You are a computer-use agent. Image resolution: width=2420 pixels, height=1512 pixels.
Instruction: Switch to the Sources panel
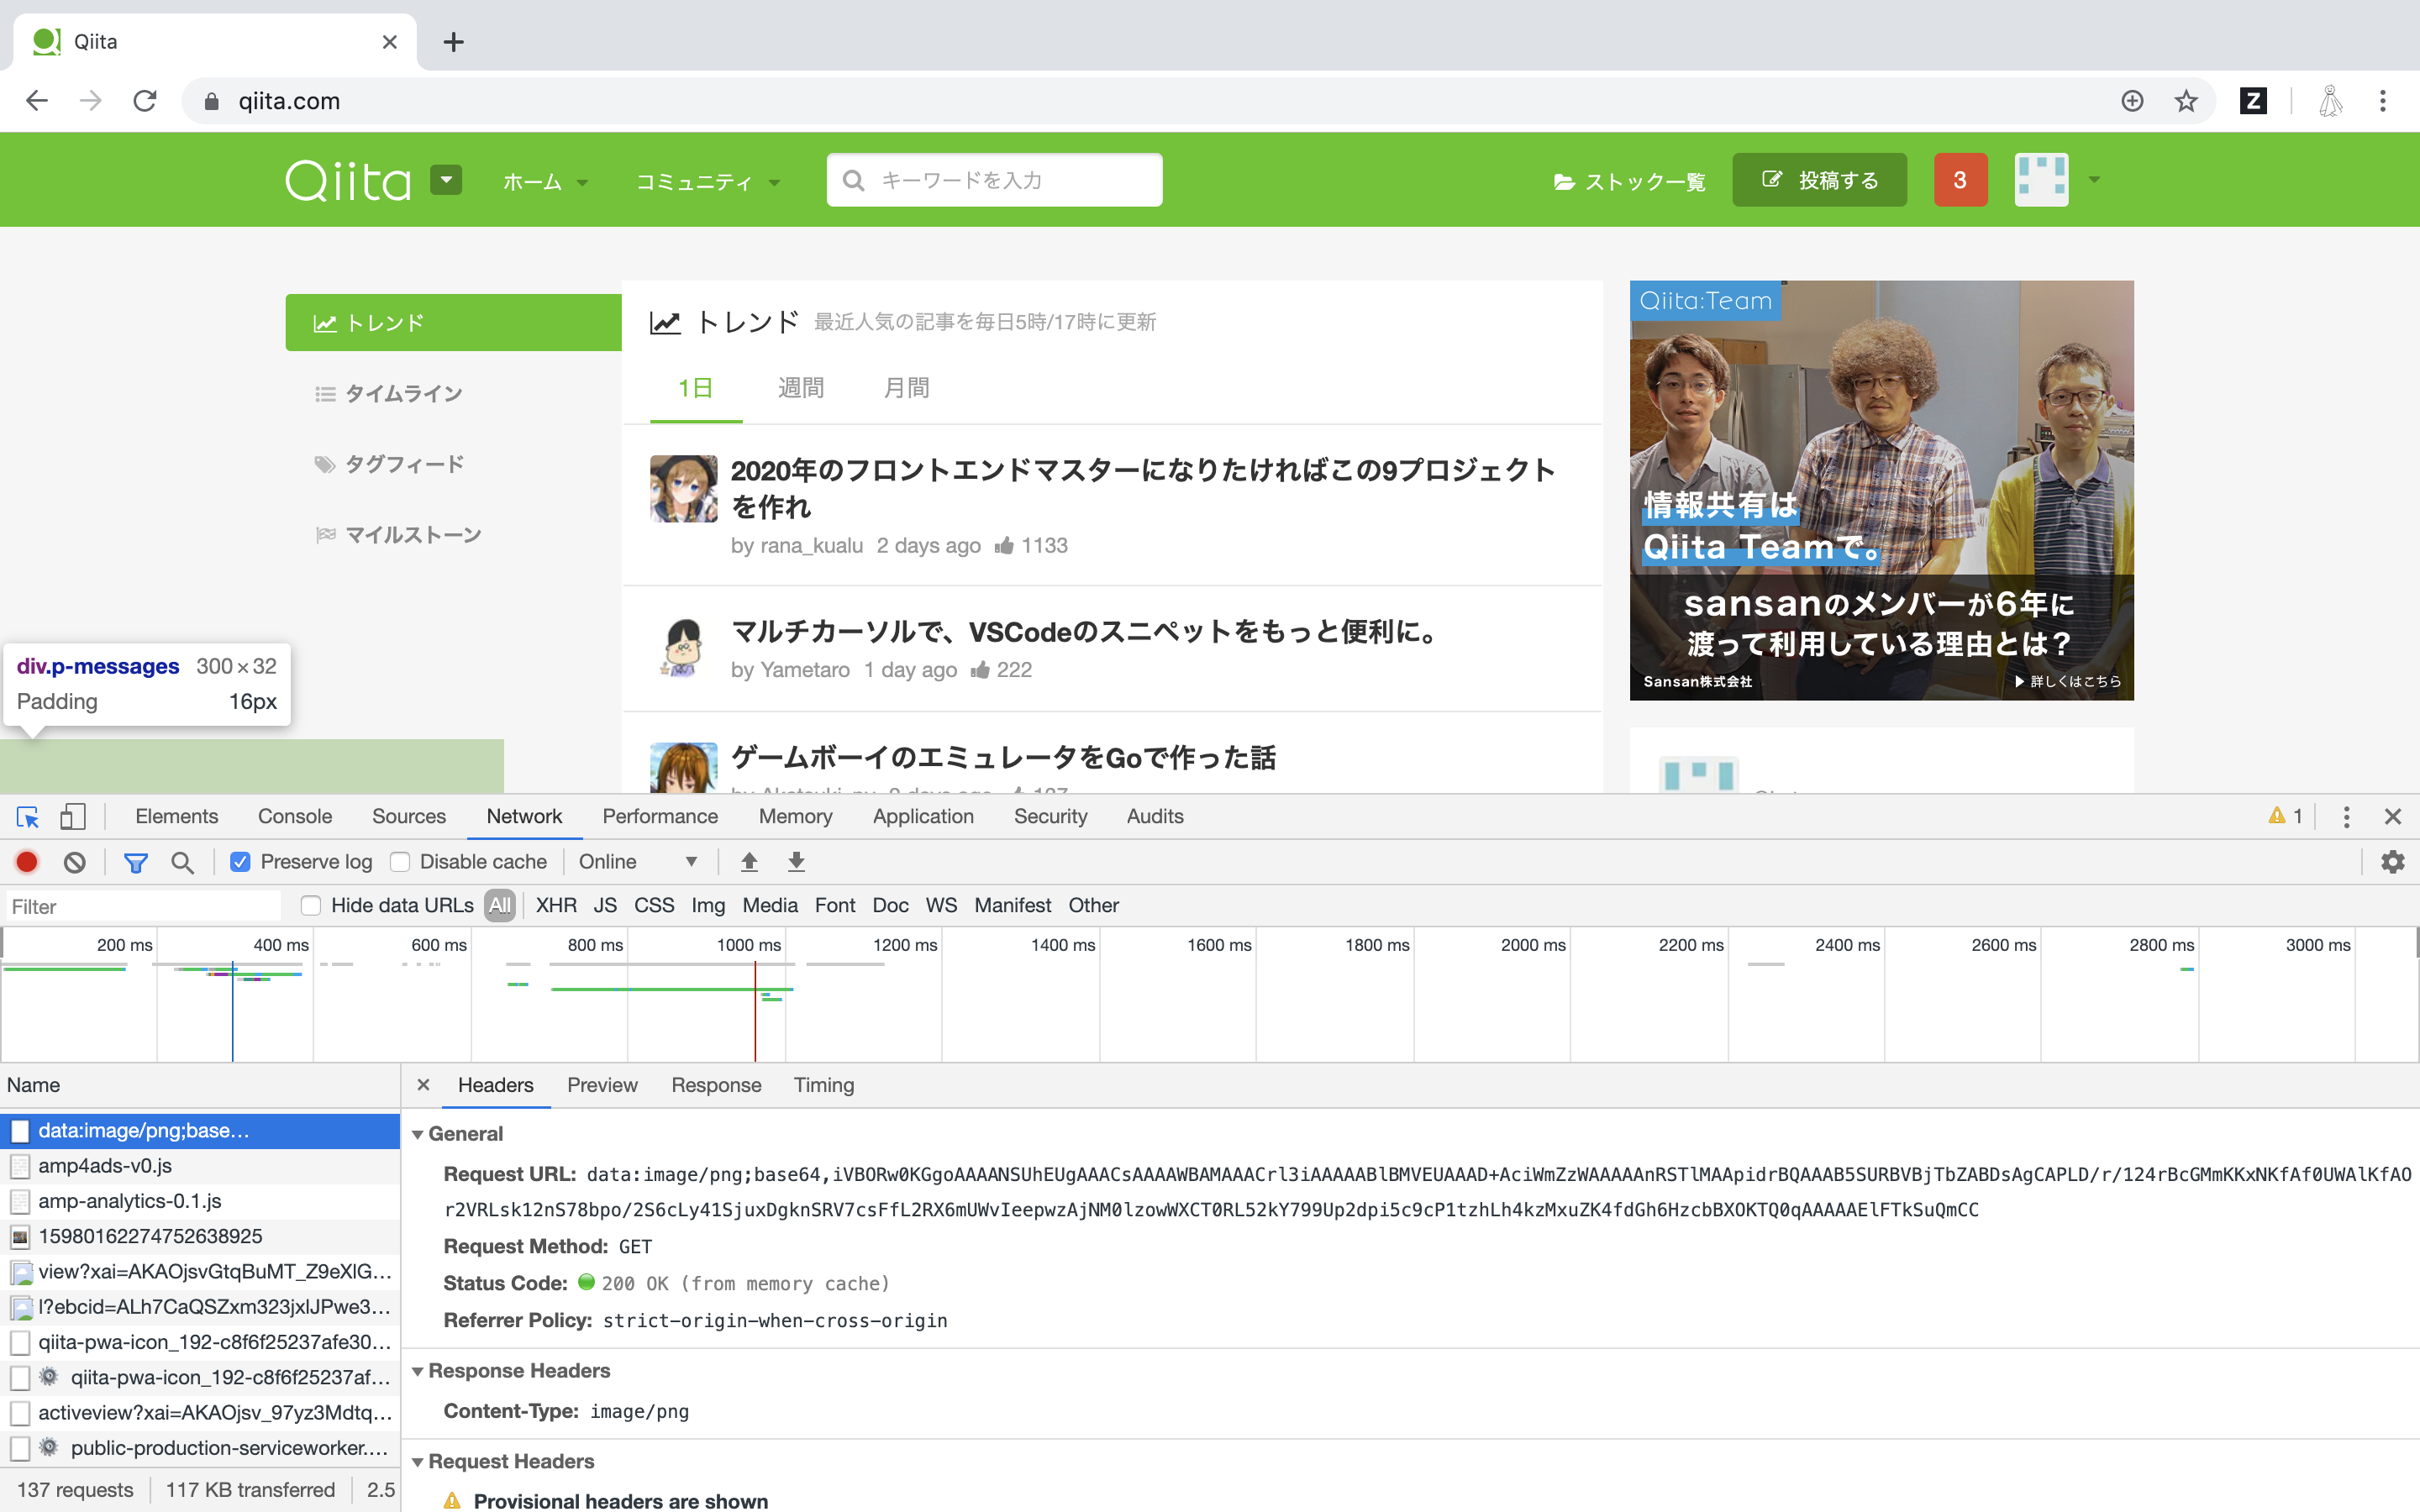[409, 817]
